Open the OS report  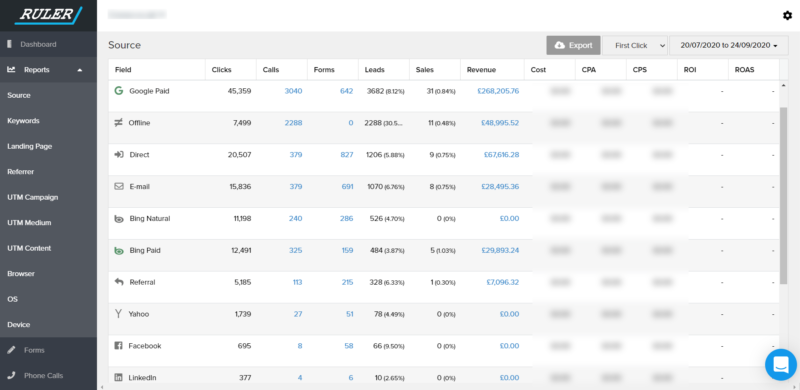pos(12,299)
